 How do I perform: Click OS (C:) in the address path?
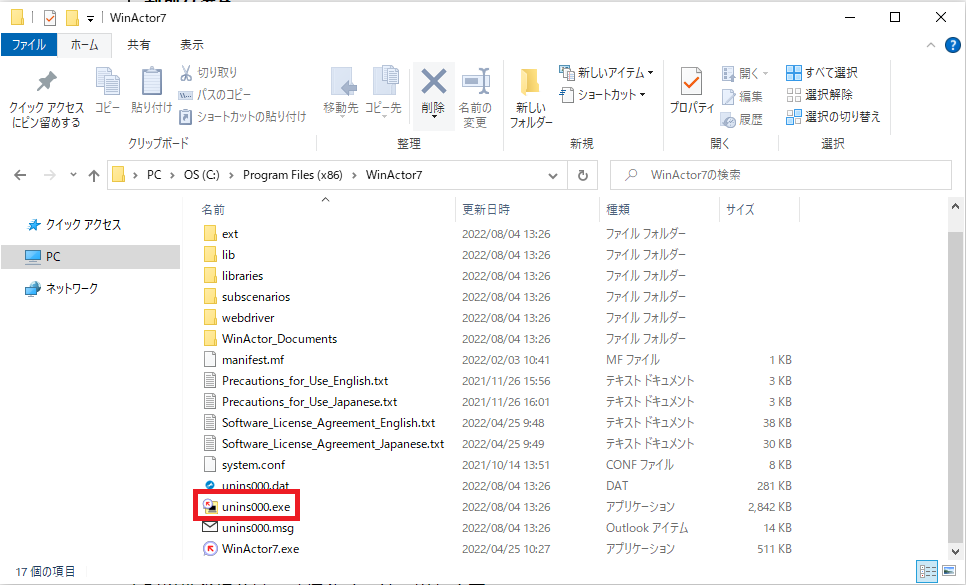[x=201, y=176]
